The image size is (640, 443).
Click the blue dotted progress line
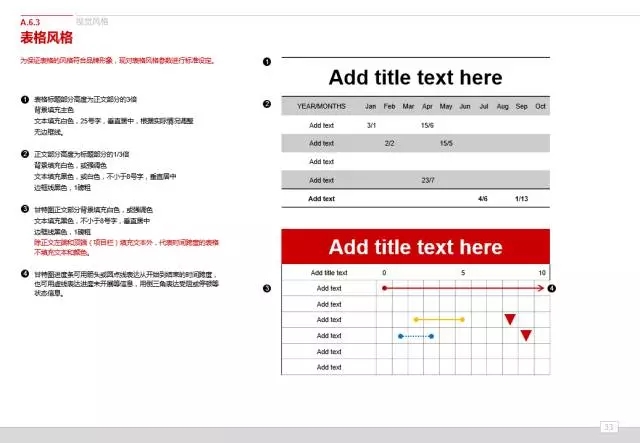[x=416, y=336]
